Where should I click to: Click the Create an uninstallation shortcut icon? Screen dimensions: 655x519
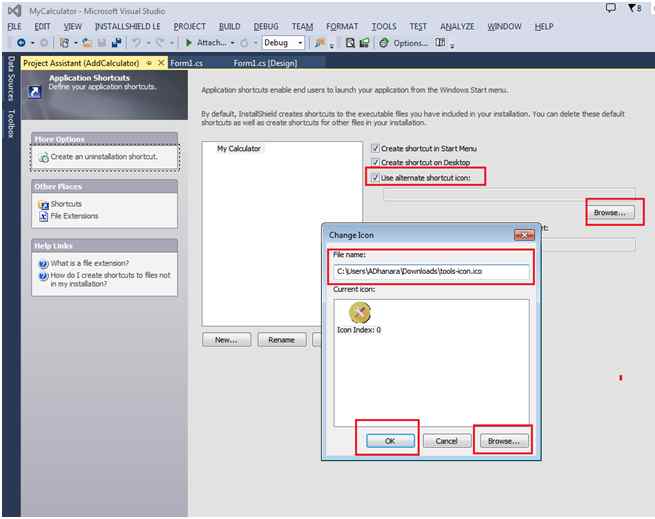coord(43,157)
